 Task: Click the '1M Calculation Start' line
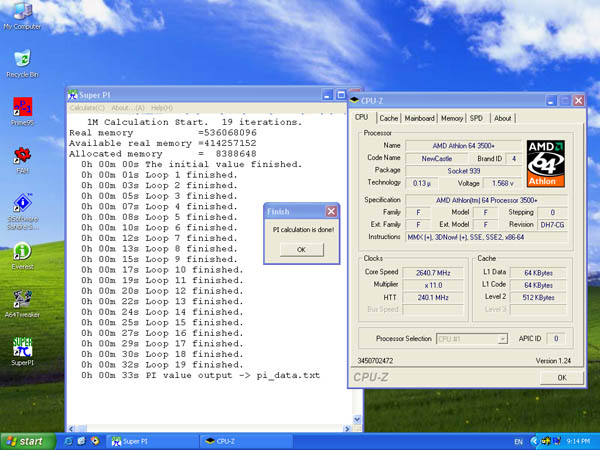pos(194,122)
